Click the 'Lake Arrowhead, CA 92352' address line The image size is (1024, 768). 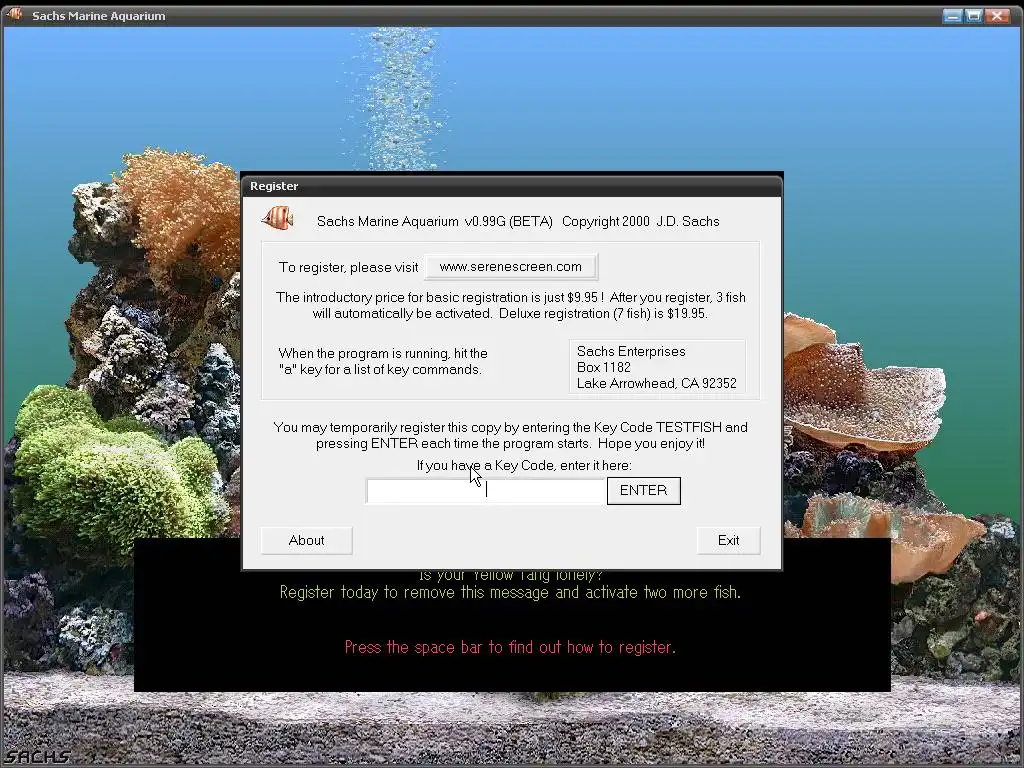coord(656,383)
